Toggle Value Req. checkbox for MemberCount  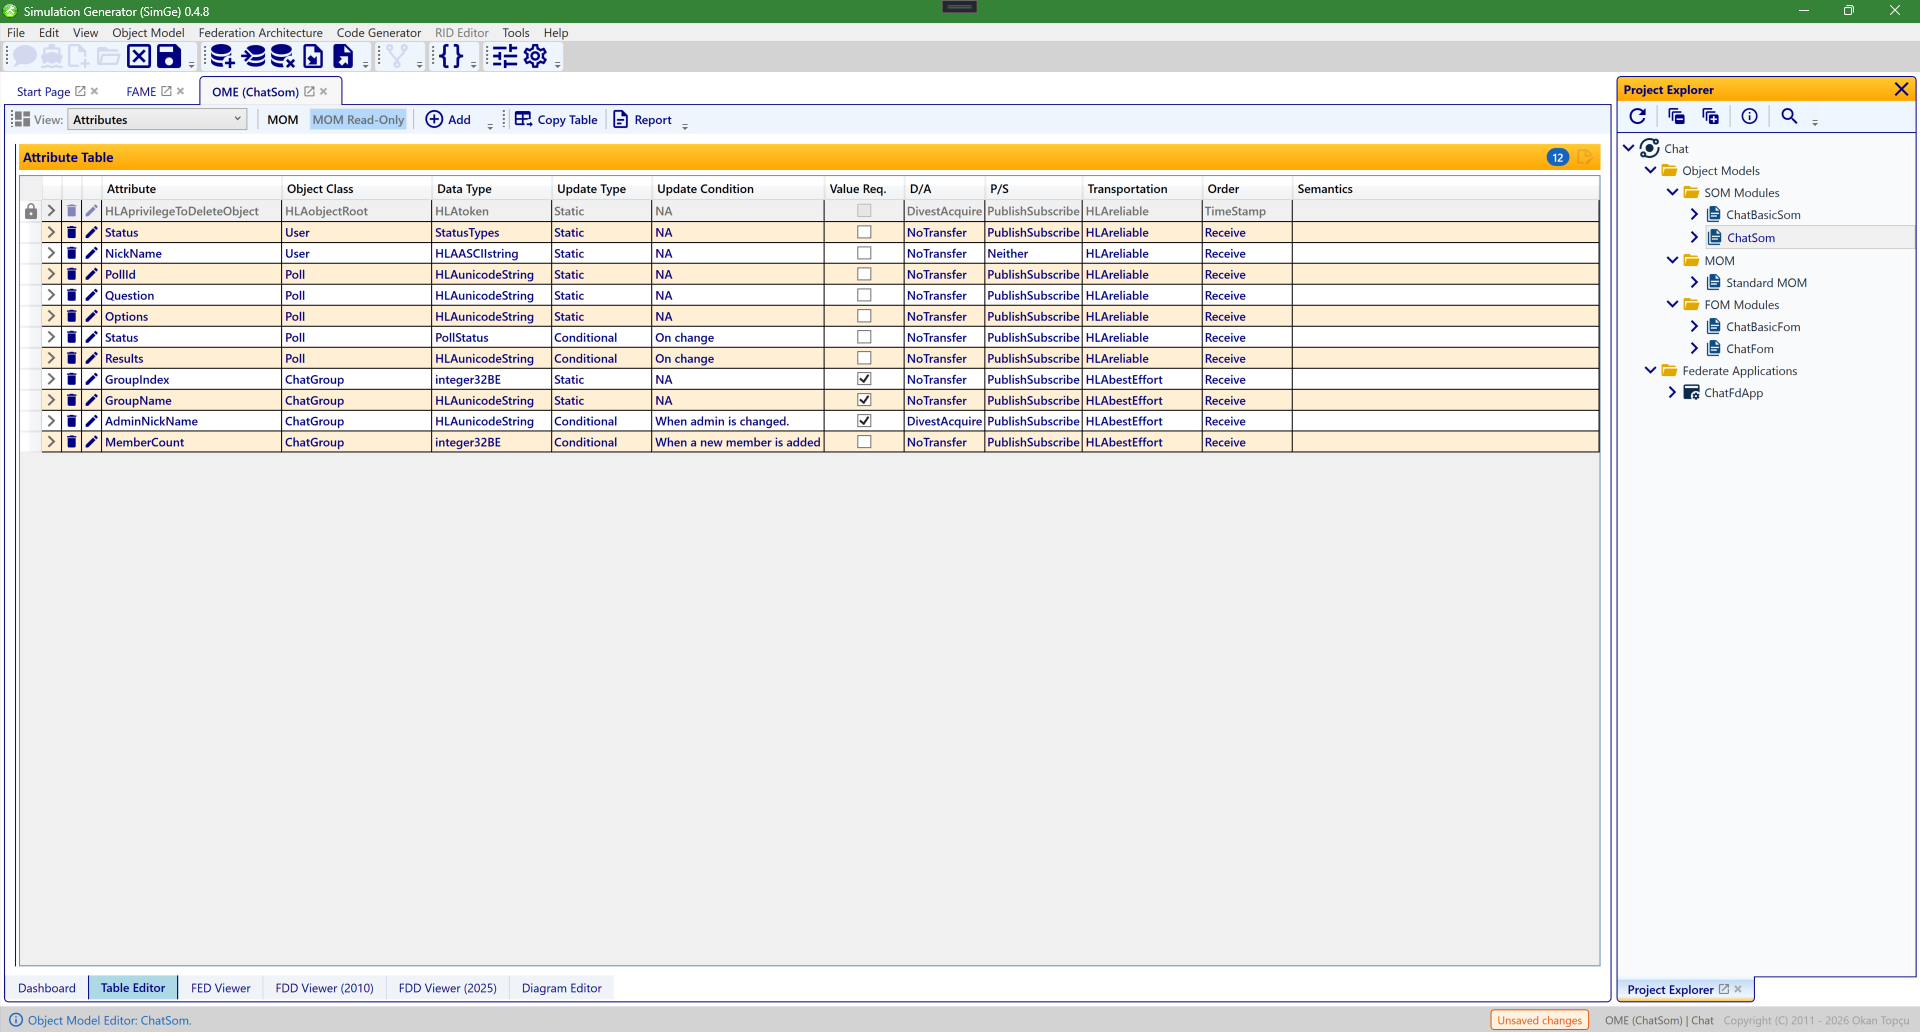point(864,442)
